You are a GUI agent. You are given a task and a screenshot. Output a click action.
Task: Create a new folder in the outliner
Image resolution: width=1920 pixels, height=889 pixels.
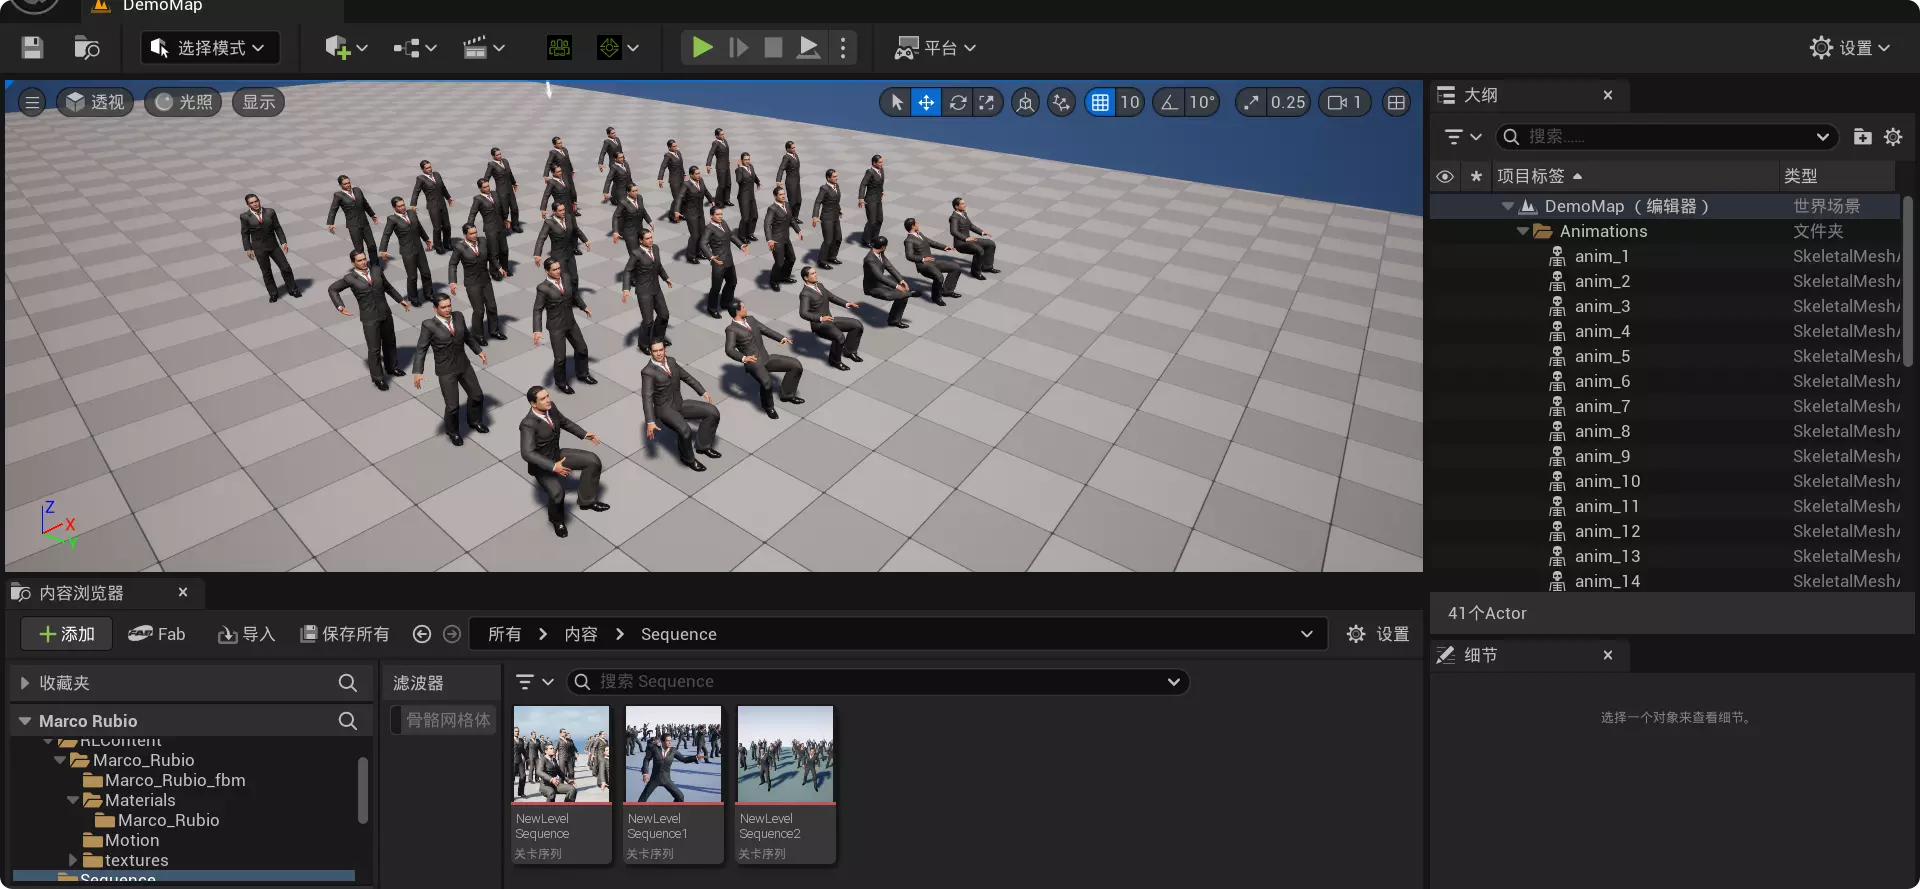pos(1862,137)
